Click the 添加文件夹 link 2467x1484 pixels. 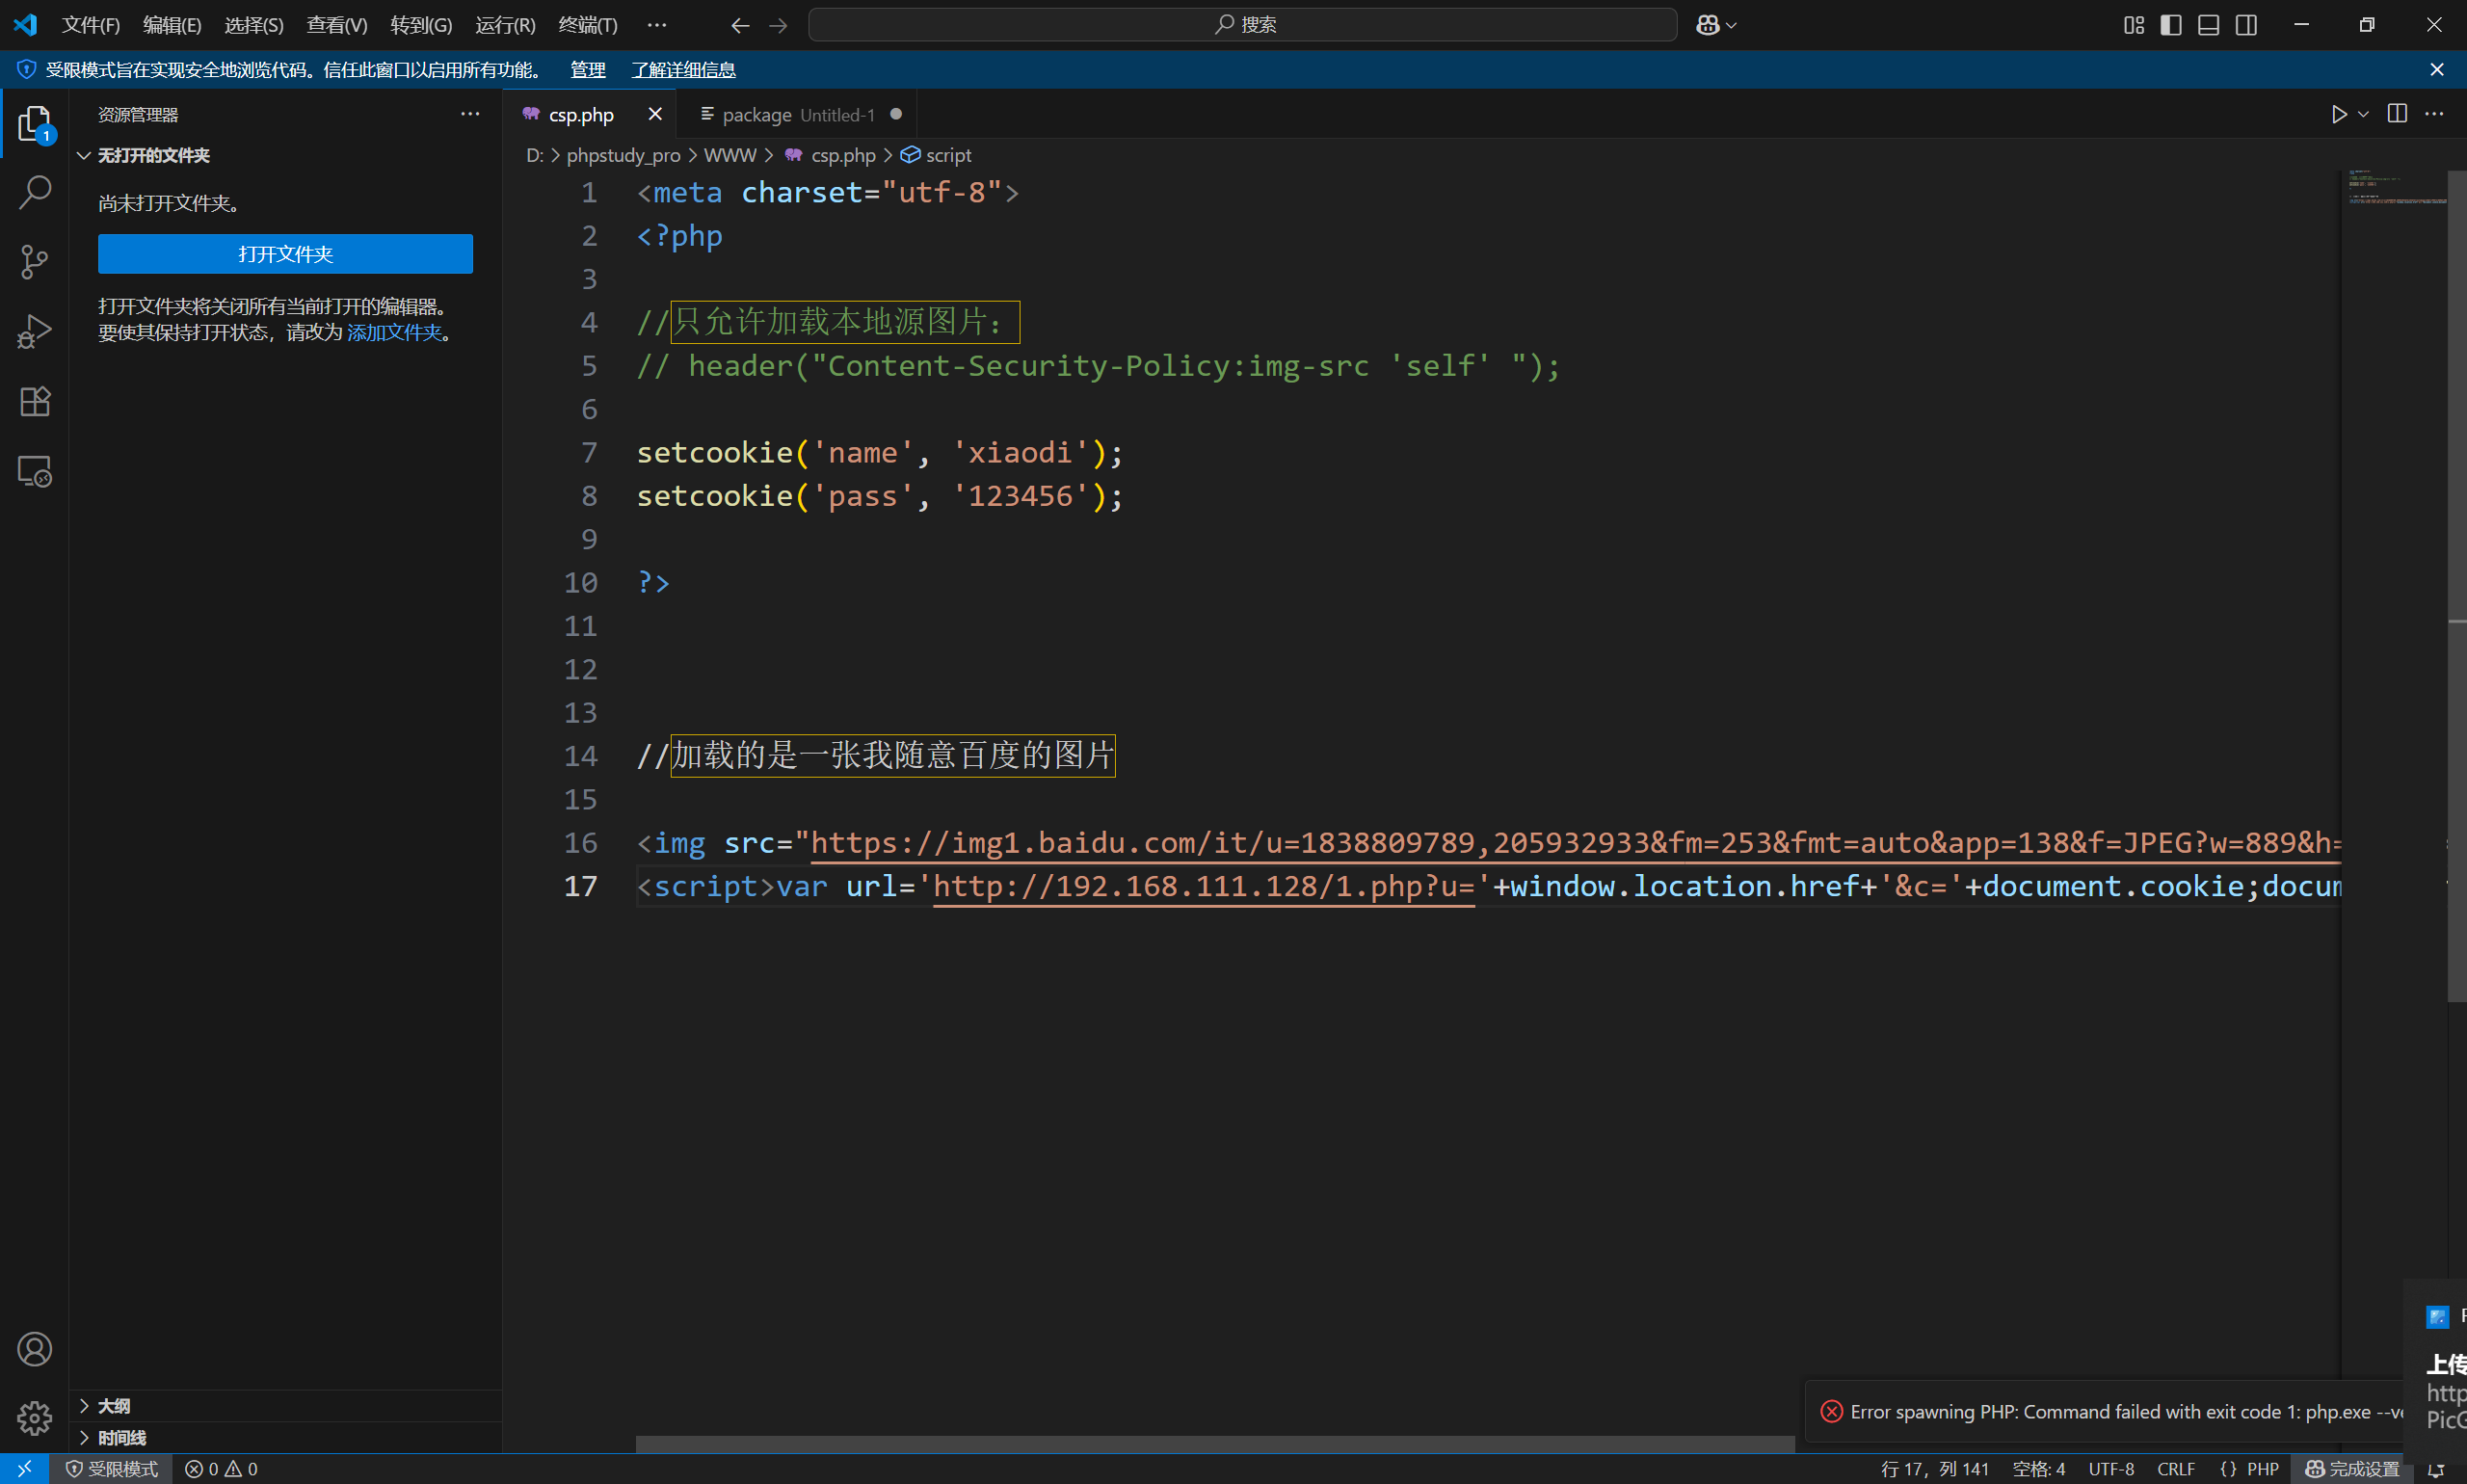click(x=394, y=333)
